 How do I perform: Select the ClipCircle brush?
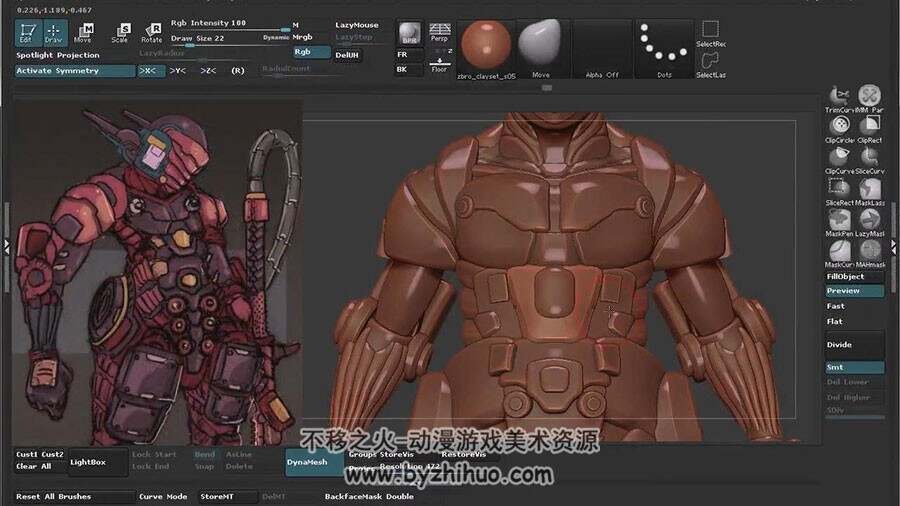[840, 129]
